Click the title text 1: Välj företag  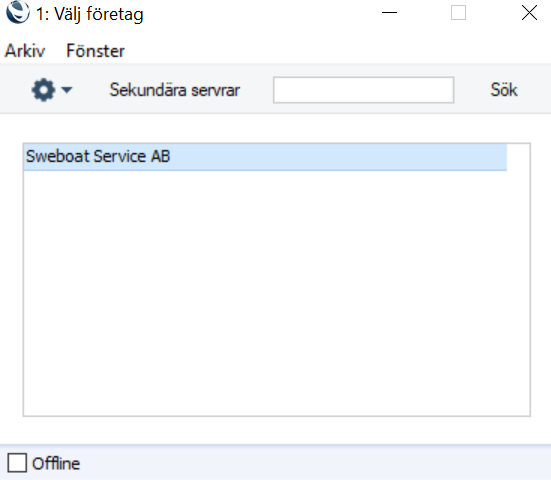(x=90, y=14)
